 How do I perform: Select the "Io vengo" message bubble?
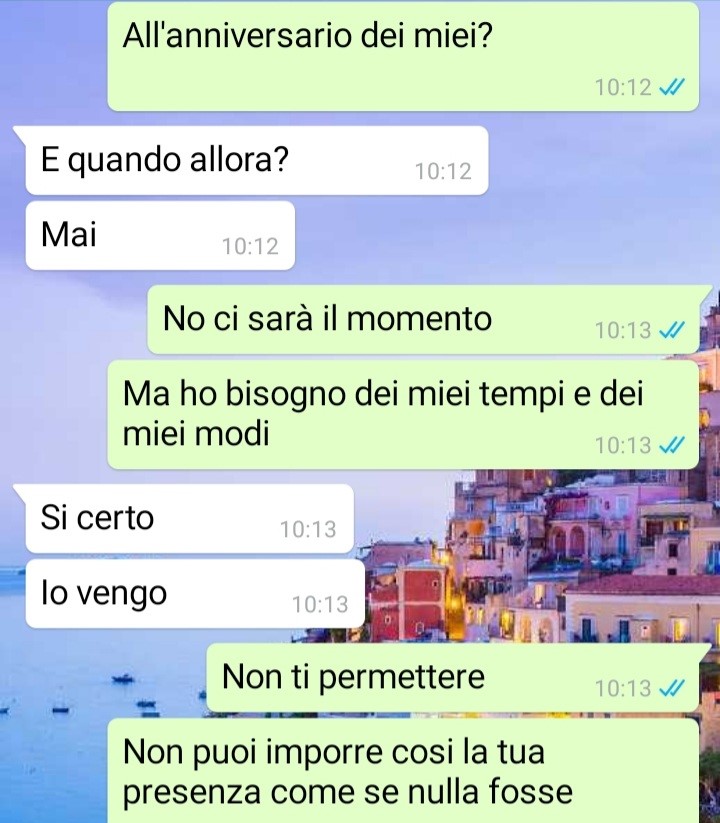click(x=195, y=594)
